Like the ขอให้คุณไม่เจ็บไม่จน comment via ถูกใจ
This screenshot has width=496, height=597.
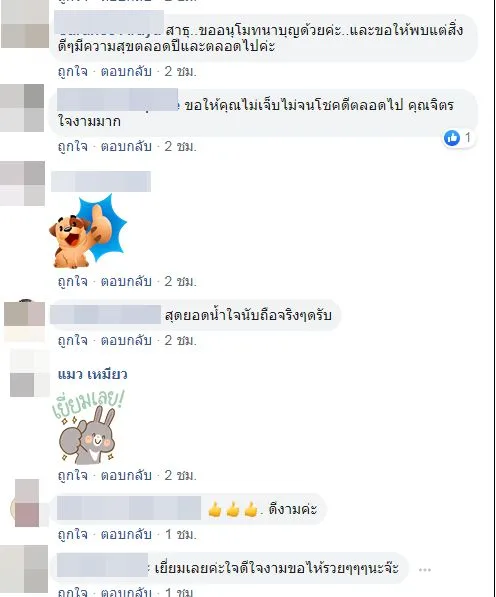pyautogui.click(x=72, y=147)
